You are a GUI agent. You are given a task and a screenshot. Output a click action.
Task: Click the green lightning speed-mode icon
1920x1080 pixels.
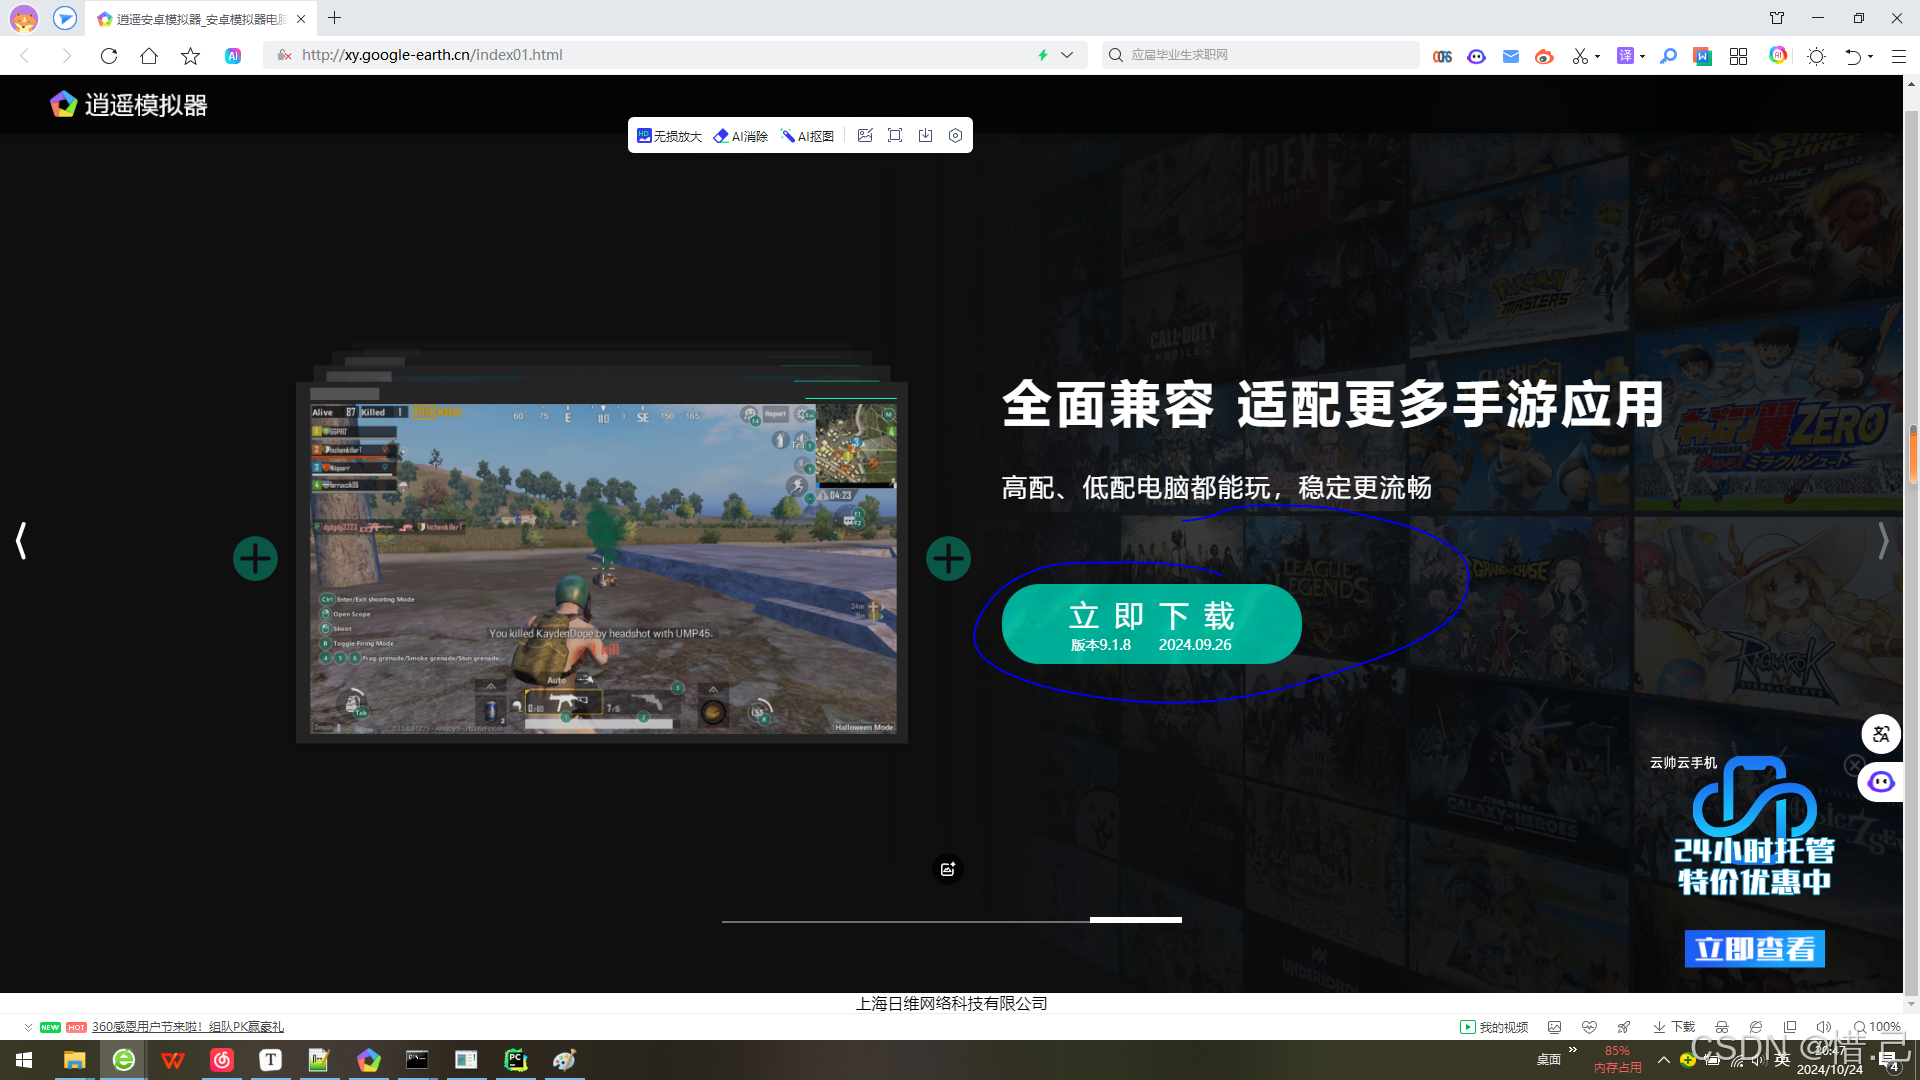pos(1043,55)
